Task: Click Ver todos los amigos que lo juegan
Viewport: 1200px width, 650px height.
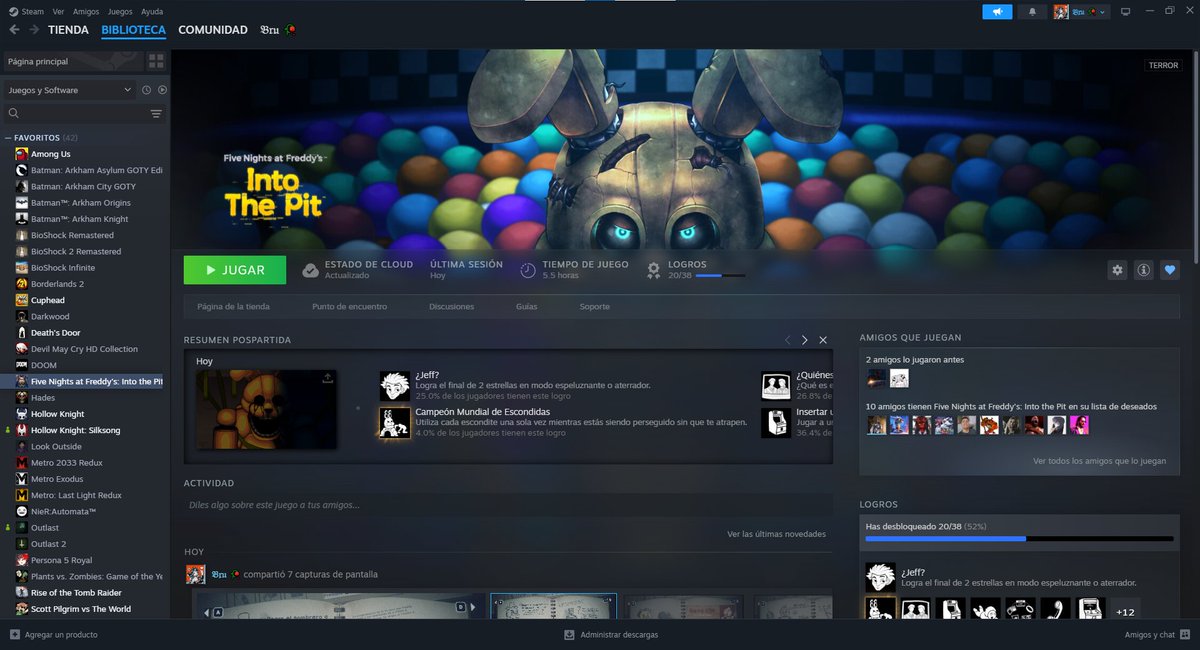Action: click(1099, 461)
